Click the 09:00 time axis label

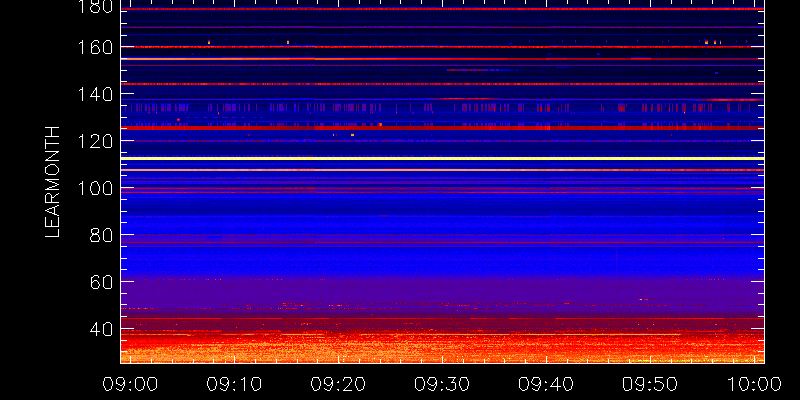(130, 384)
